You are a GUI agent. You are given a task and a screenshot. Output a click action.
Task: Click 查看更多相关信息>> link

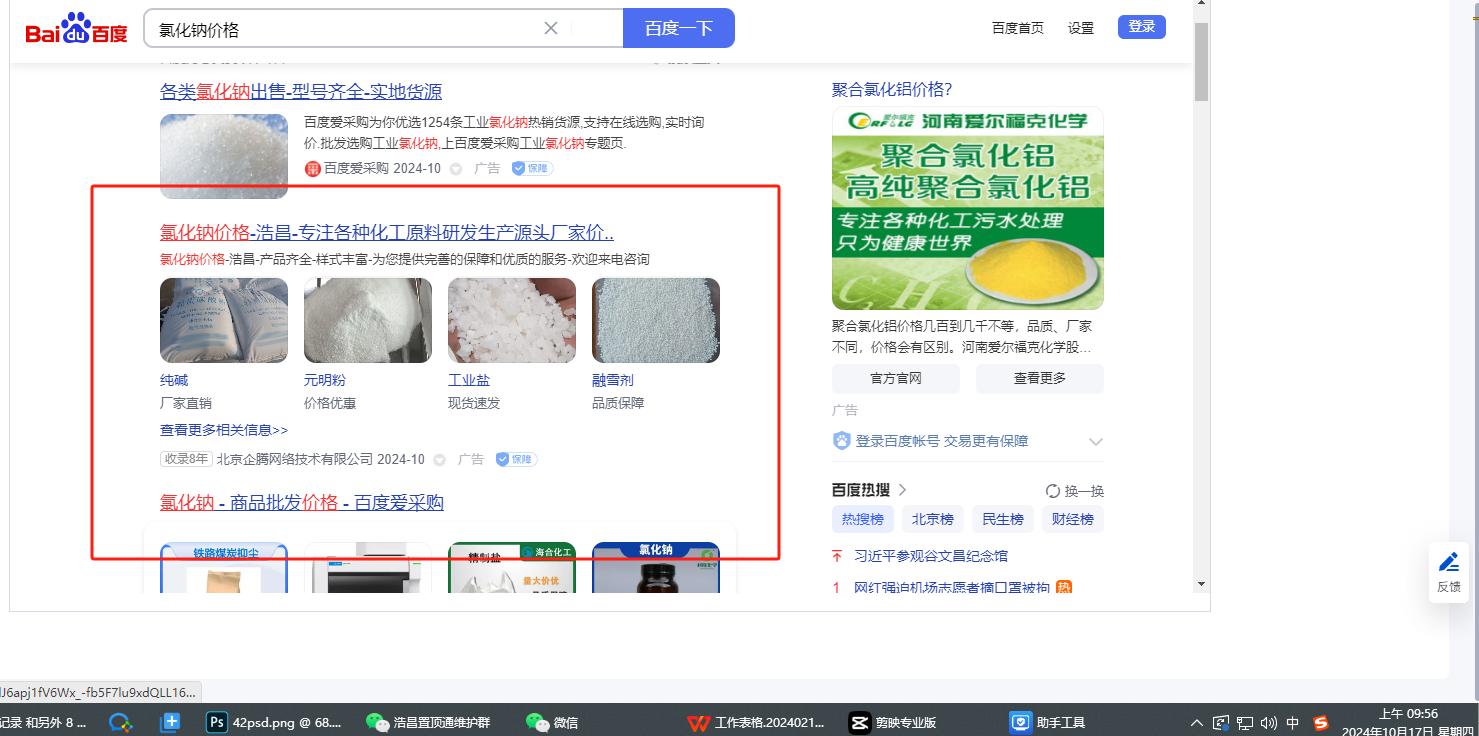click(224, 430)
